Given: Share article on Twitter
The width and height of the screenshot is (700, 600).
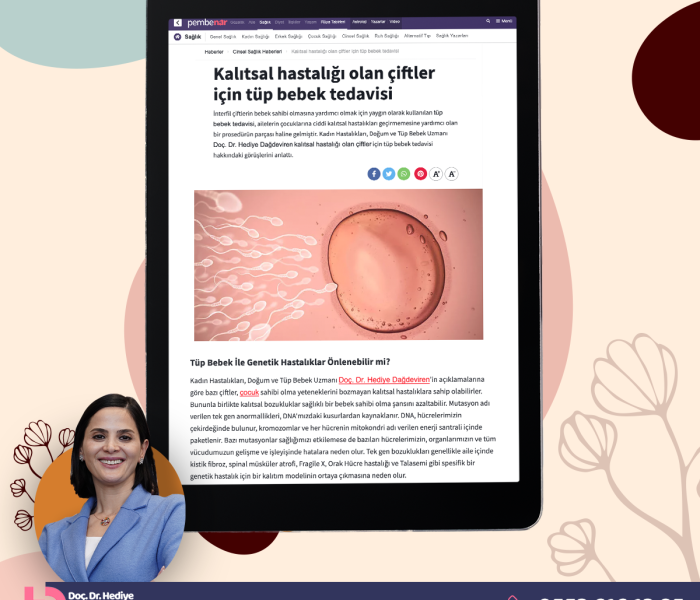Looking at the screenshot, I should (389, 173).
